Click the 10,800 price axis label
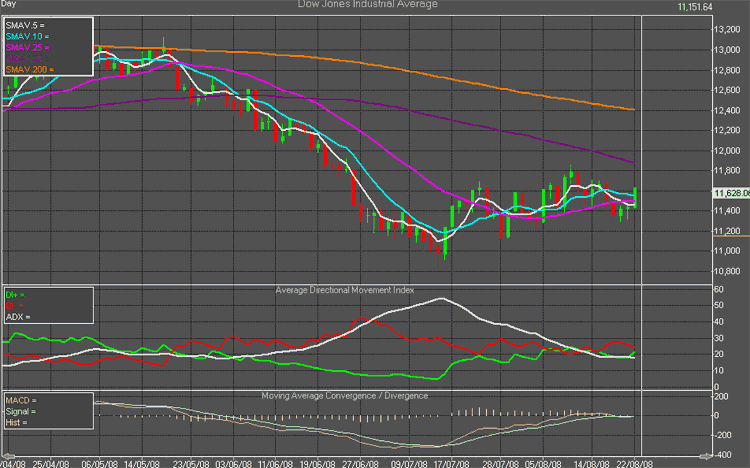This screenshot has height=468, width=750. 727,271
